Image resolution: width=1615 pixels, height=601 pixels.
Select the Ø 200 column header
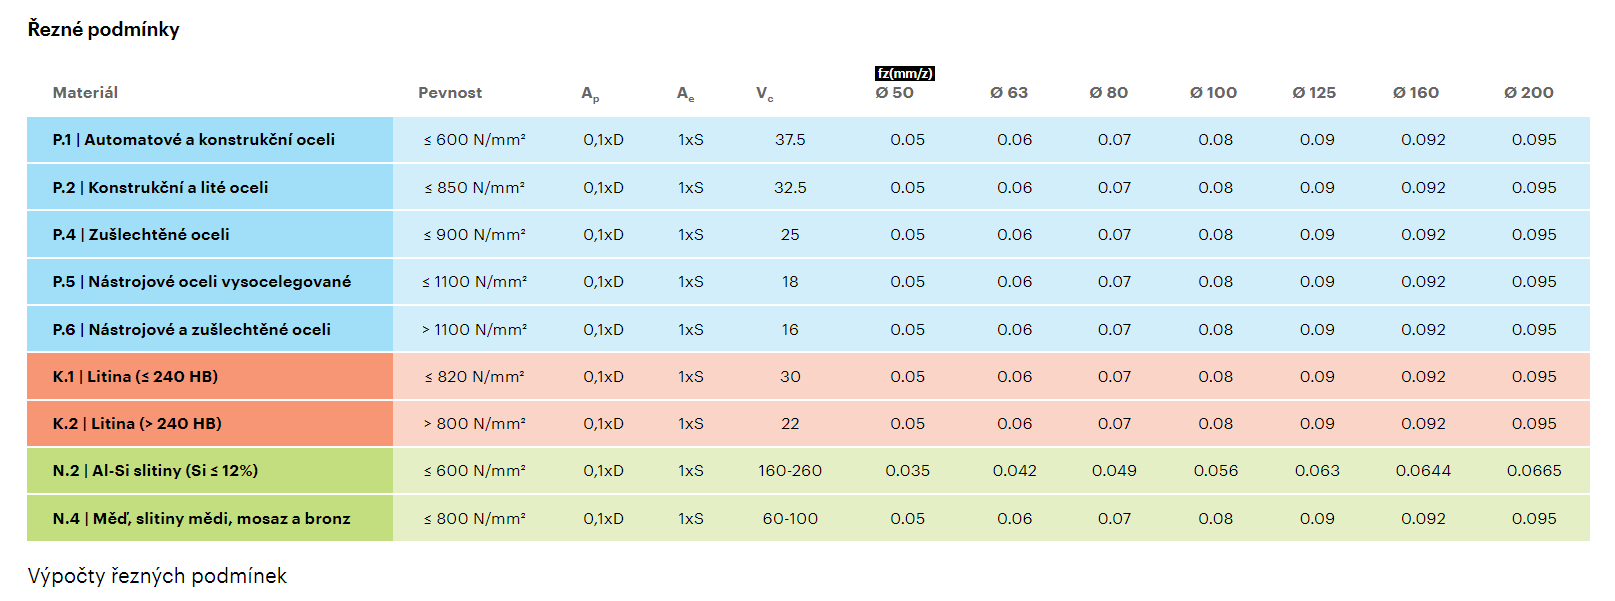click(x=1528, y=93)
